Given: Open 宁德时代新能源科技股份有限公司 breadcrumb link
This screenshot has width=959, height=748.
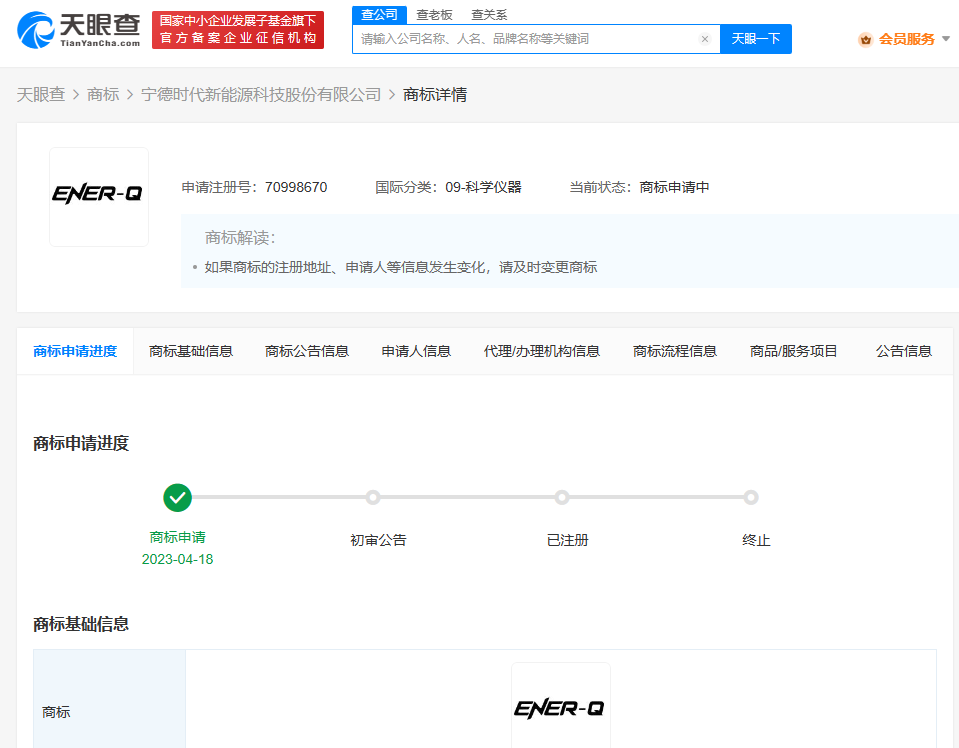Looking at the screenshot, I should [261, 94].
